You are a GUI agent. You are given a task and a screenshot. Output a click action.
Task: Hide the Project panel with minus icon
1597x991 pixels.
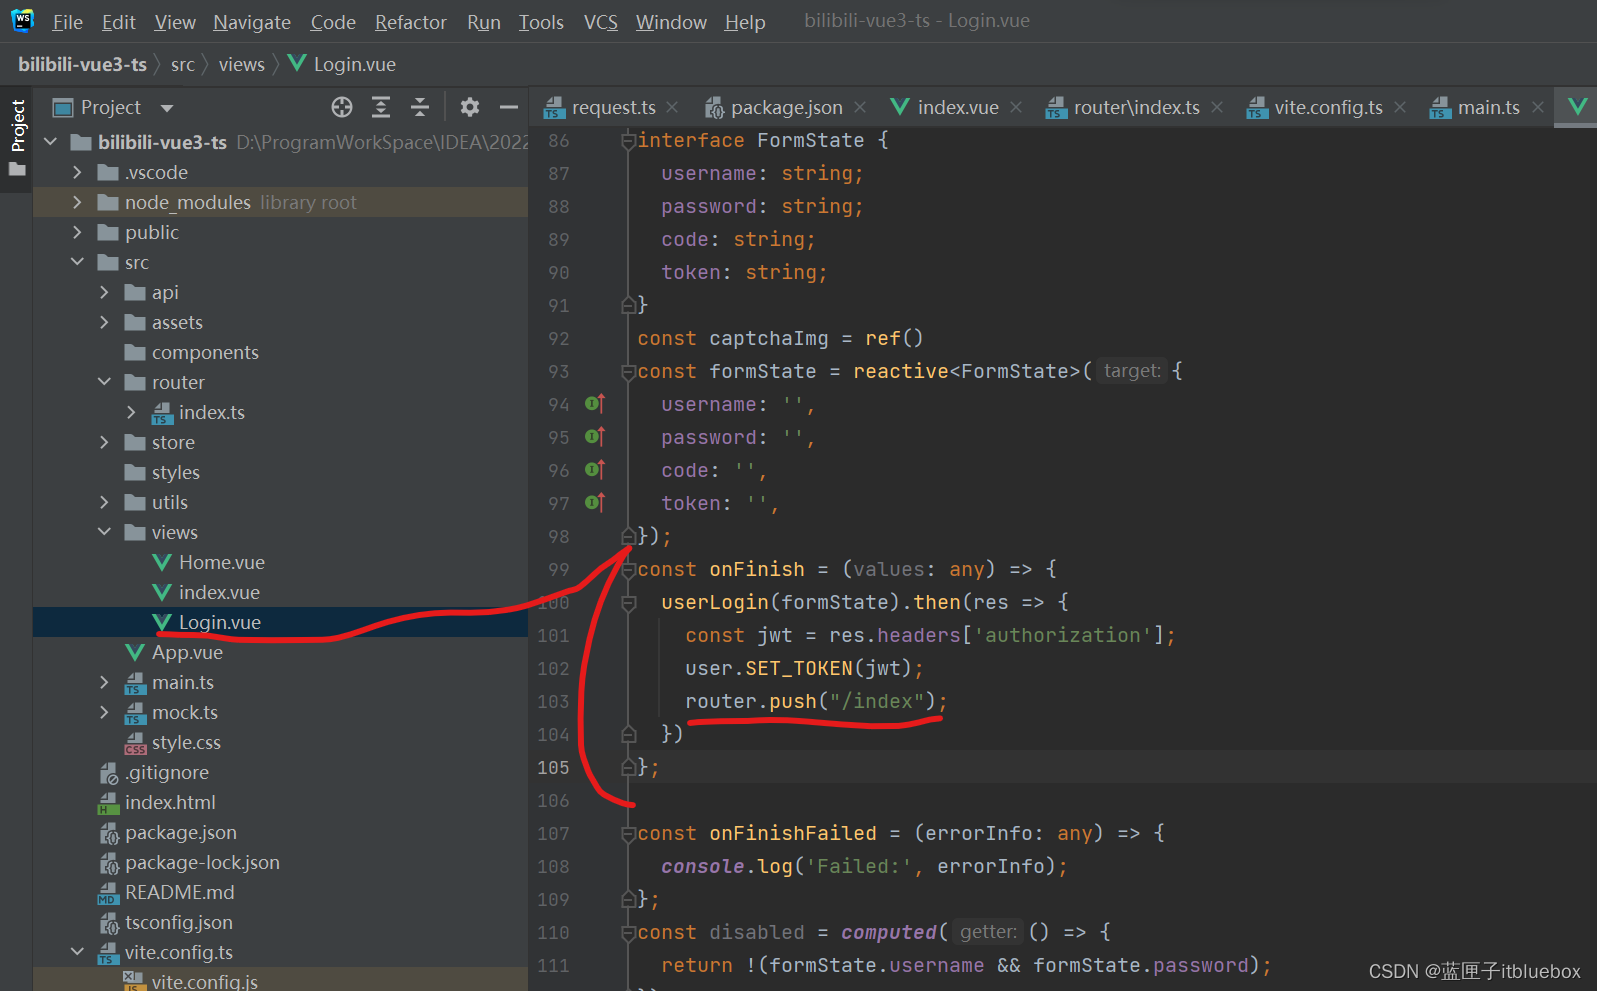click(x=509, y=107)
